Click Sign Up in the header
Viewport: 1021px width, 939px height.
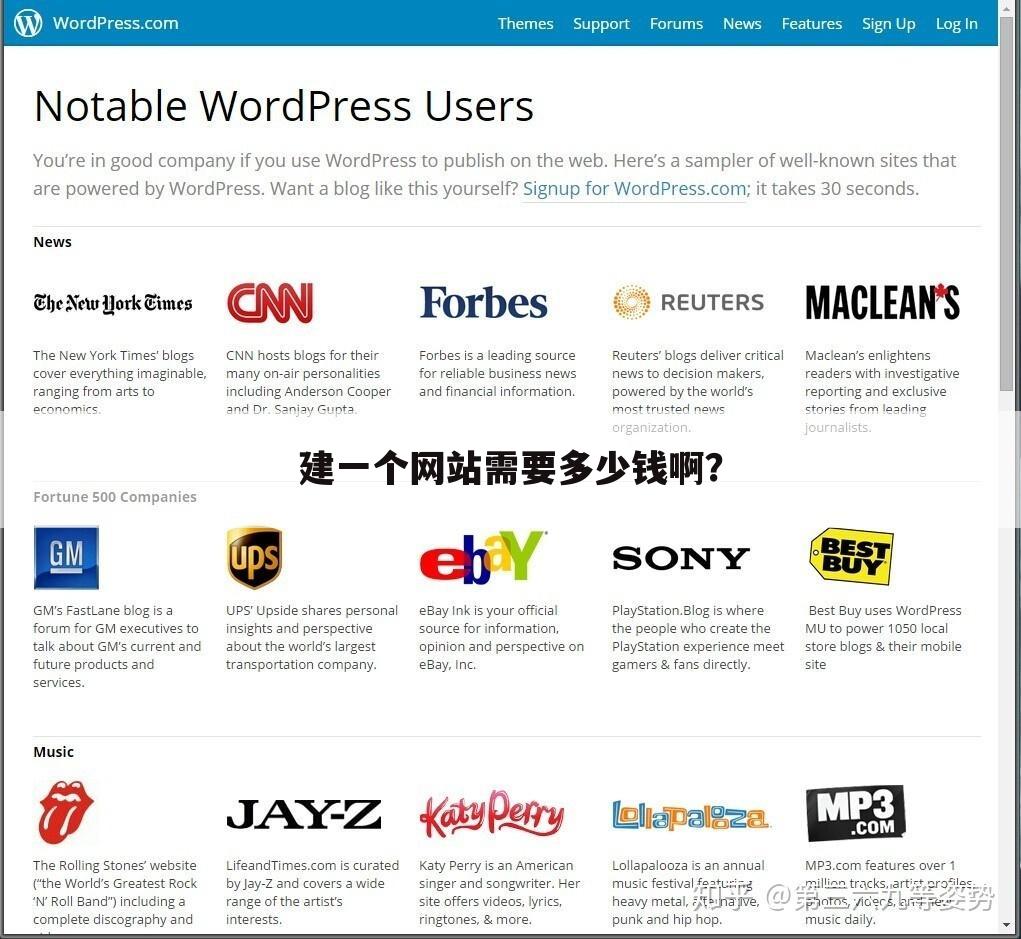888,24
